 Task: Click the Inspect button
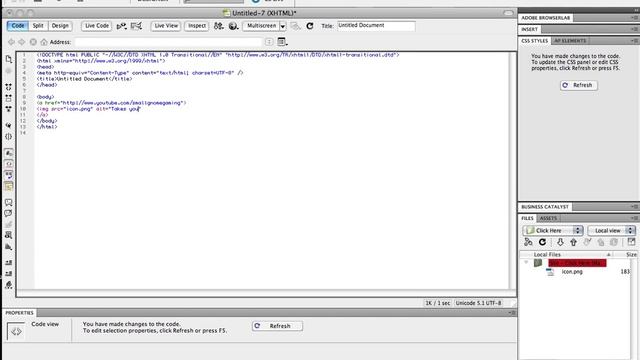point(197,26)
